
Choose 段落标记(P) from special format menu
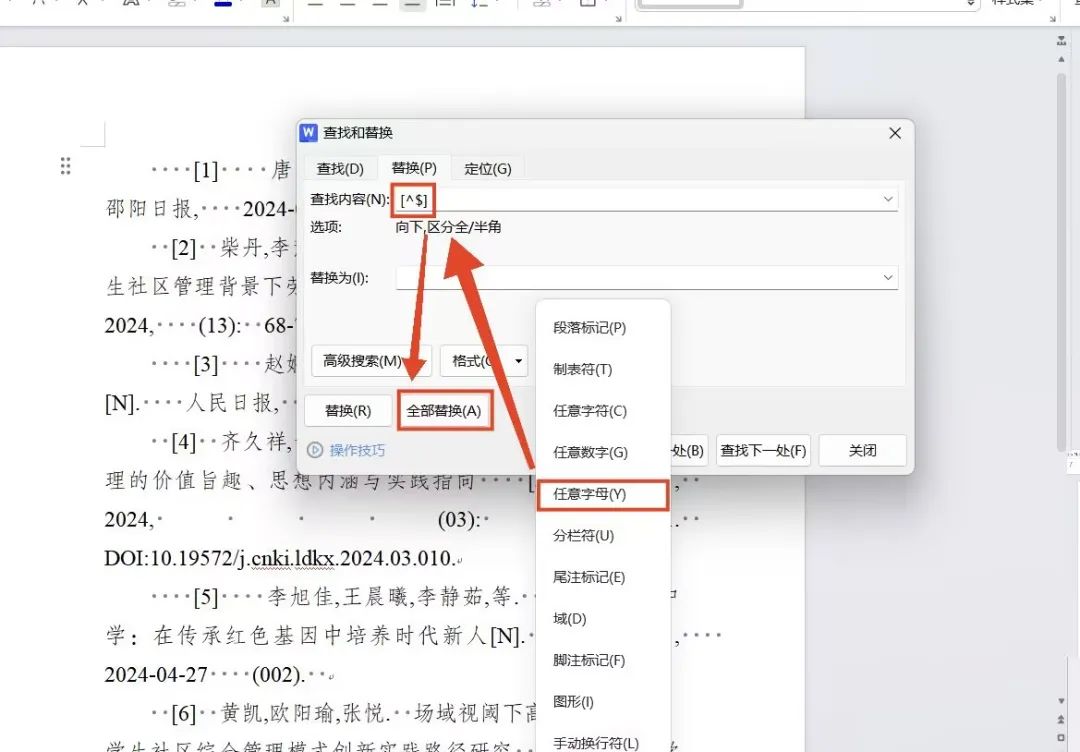tap(590, 328)
